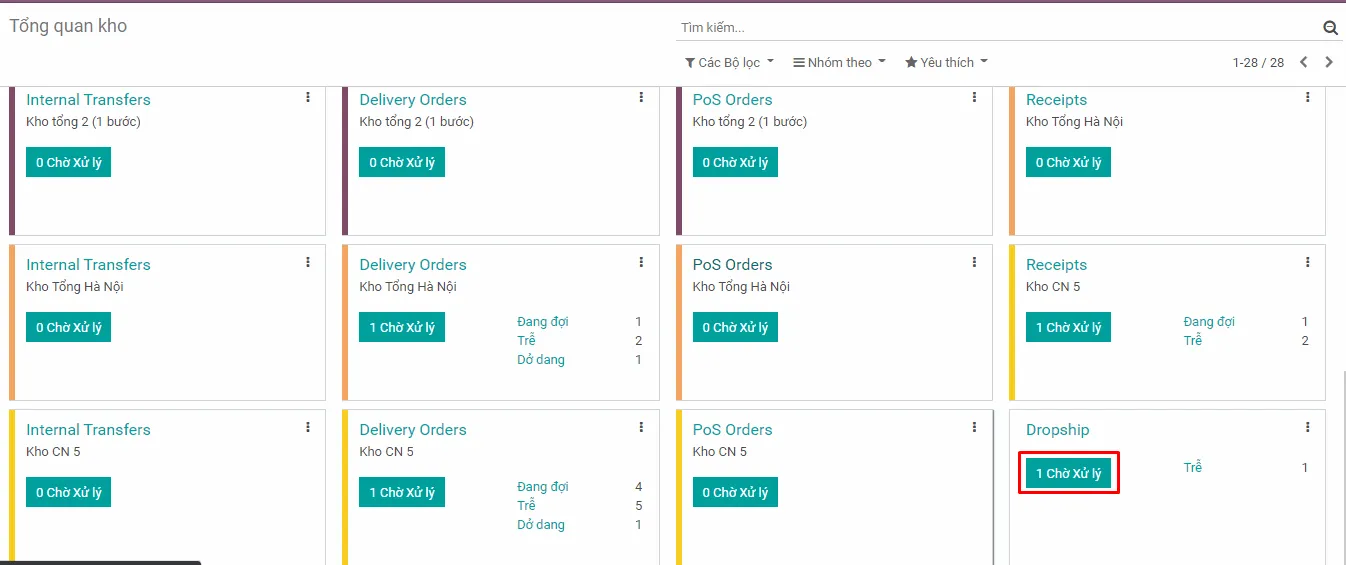Click Trễ link in Receipts Kho CN 5
The image size is (1346, 565).
[x=1193, y=341]
